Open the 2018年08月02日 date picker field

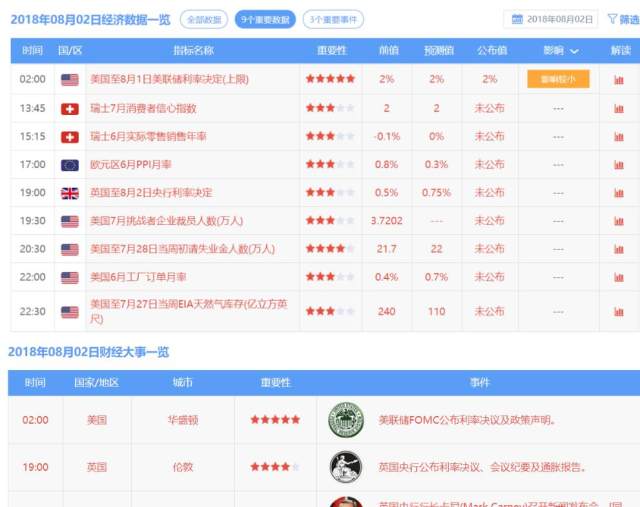coord(551,19)
